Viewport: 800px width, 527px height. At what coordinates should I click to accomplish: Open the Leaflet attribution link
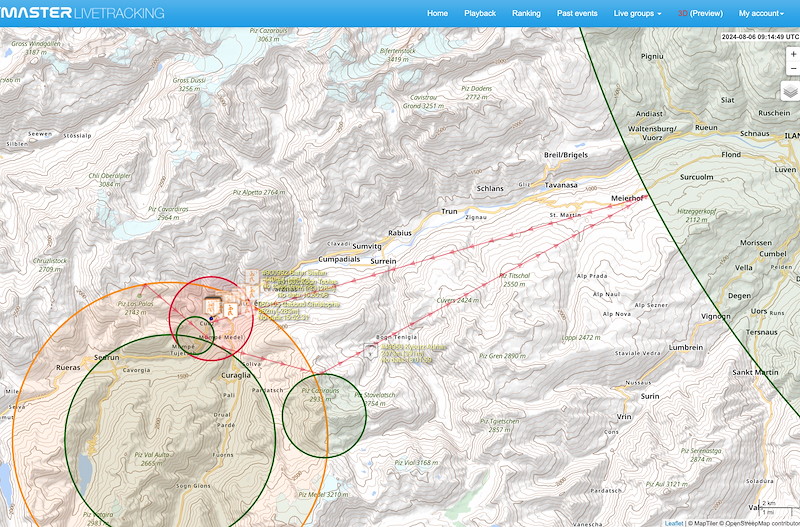673,523
